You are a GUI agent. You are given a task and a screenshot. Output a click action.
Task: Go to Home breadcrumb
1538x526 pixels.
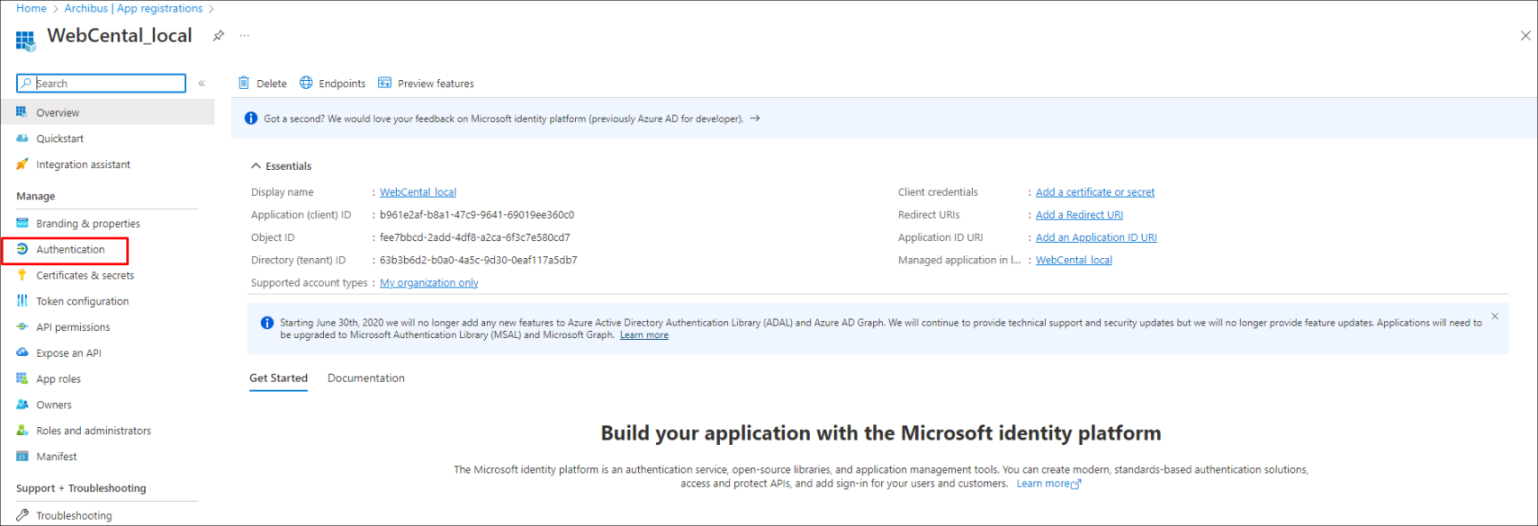(29, 8)
